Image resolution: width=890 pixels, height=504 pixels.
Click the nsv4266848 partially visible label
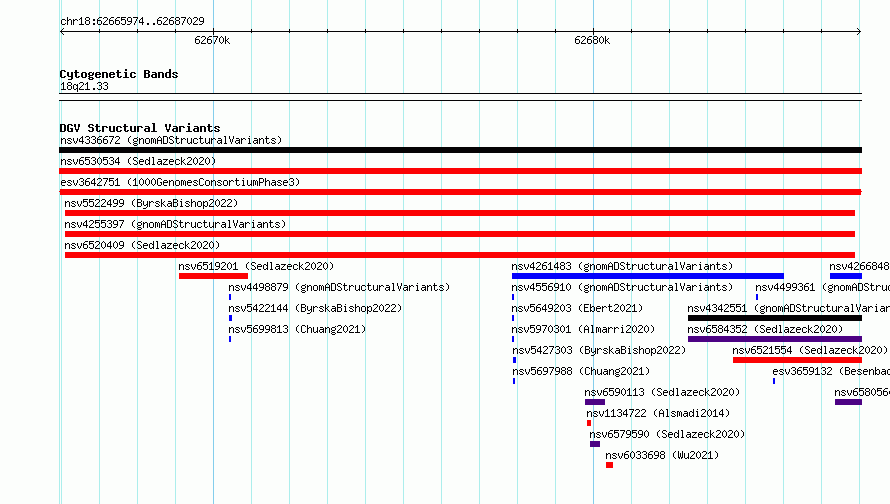859,266
